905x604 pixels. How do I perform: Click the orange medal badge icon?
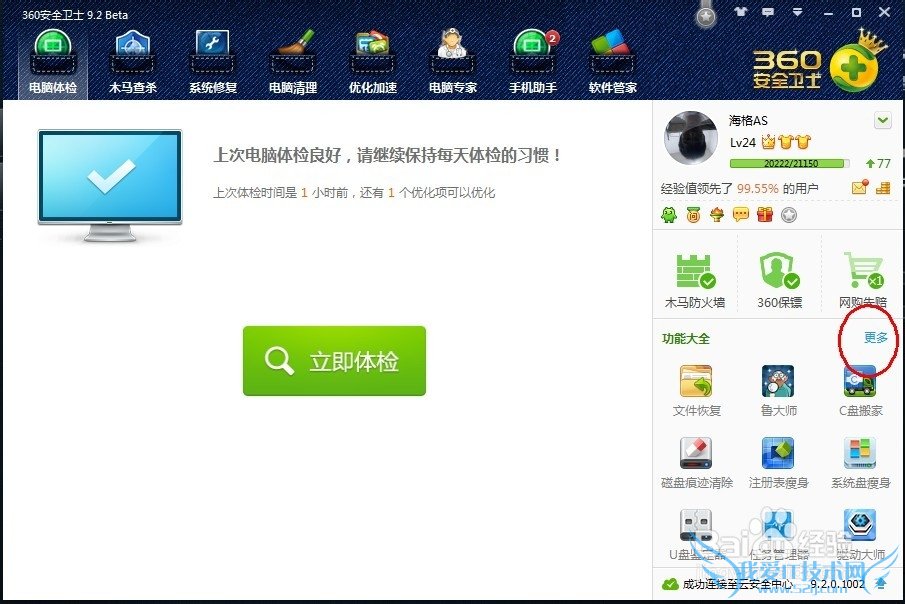pos(693,215)
